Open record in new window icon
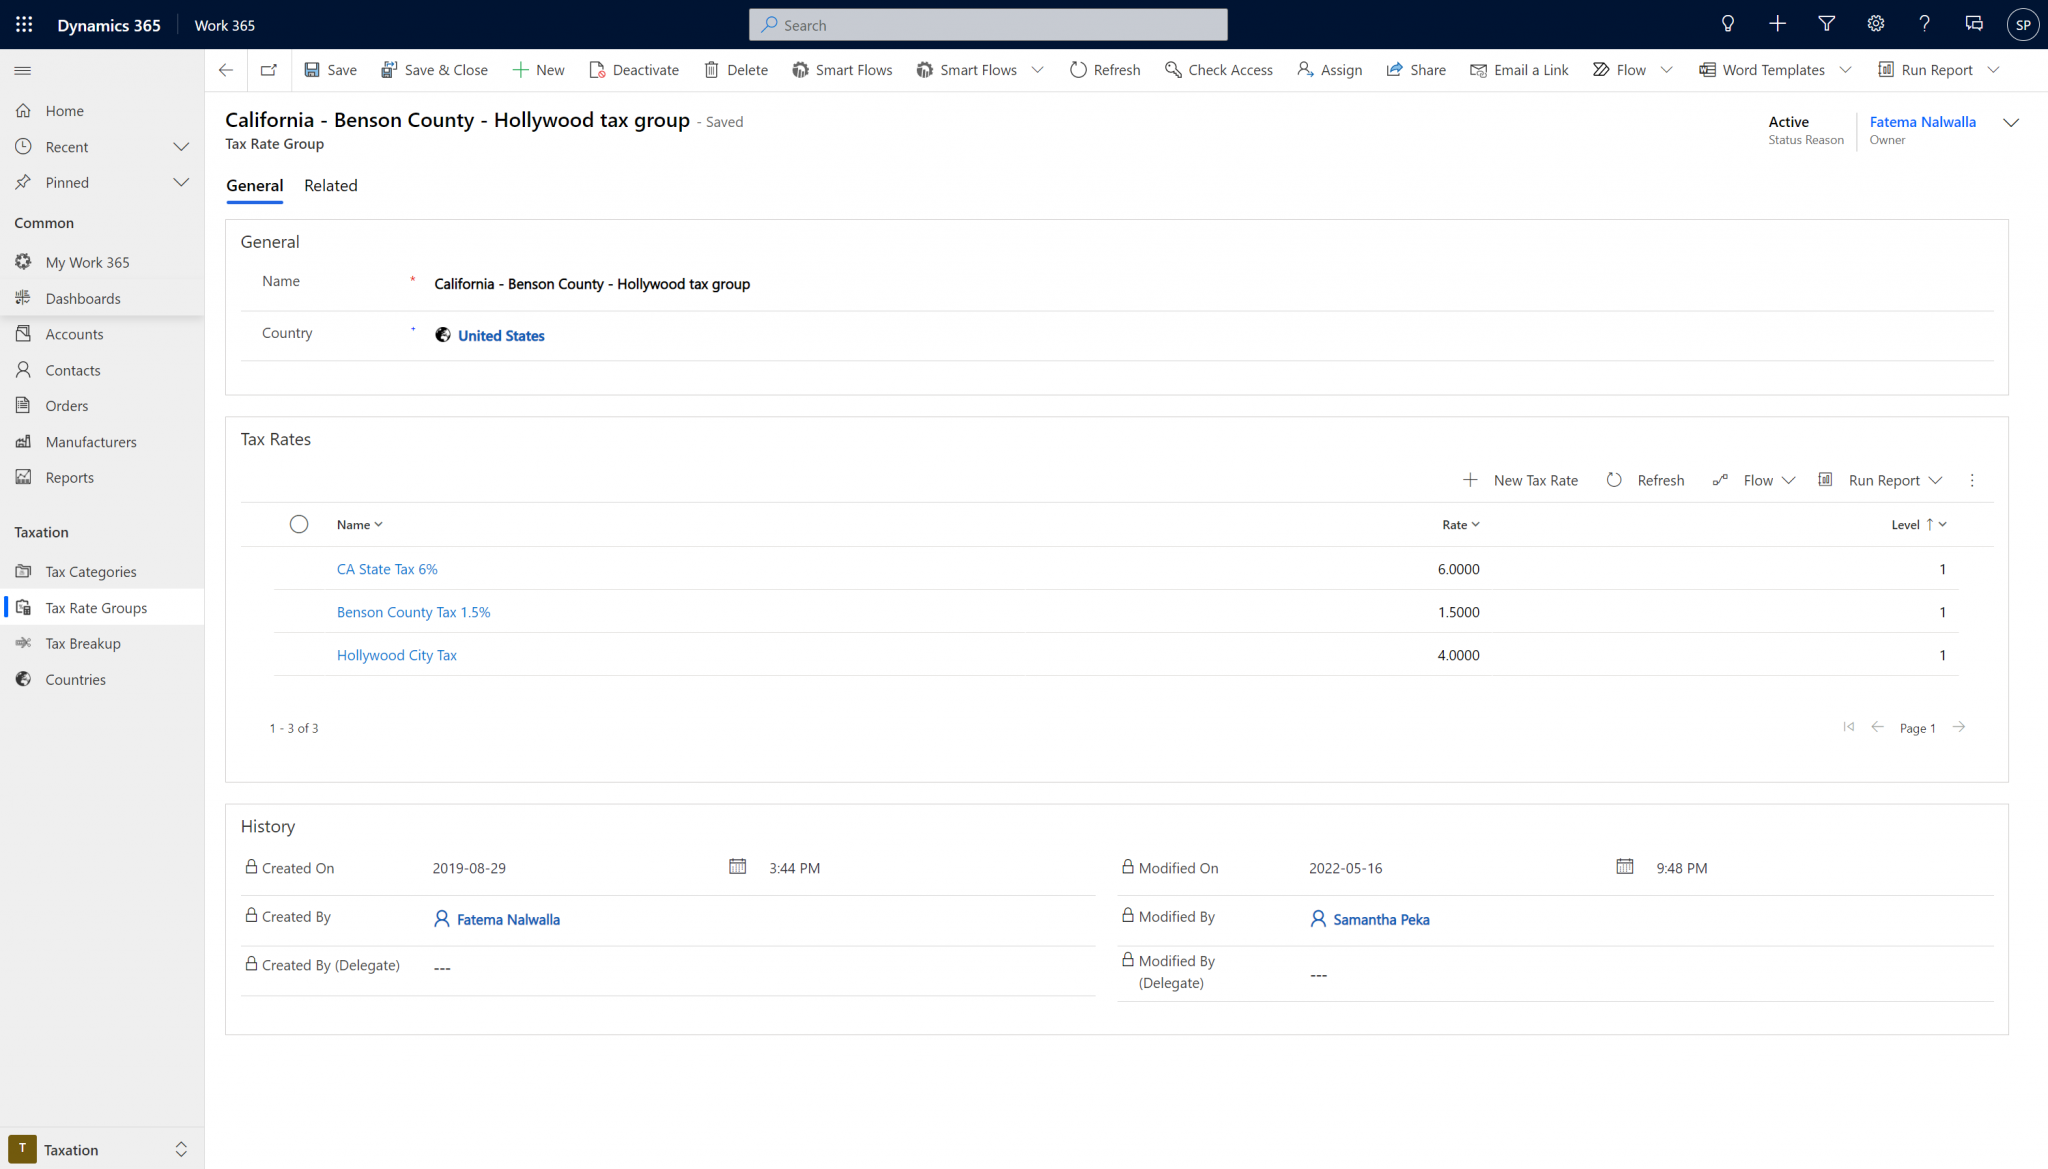Viewport: 2048px width, 1169px height. coord(268,70)
